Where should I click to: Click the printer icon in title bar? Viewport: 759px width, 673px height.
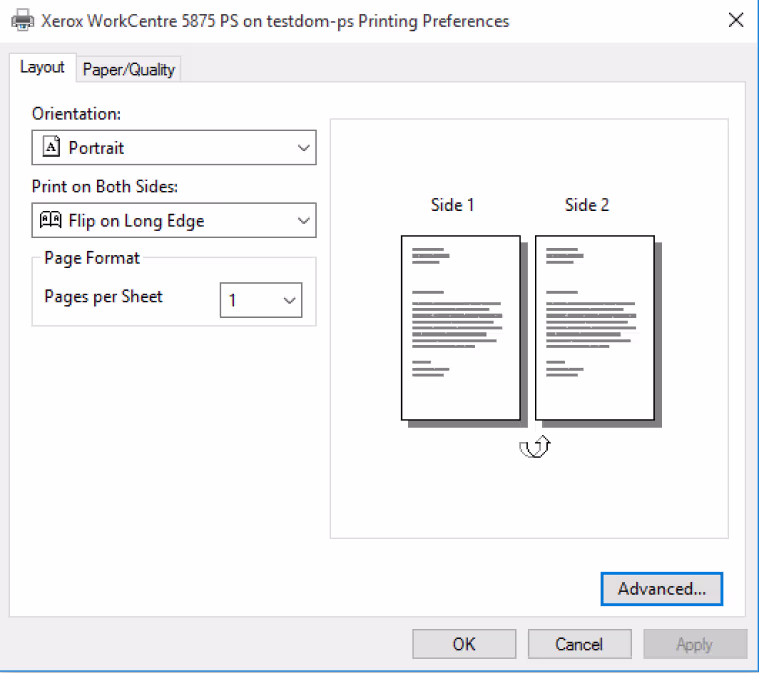tap(22, 20)
